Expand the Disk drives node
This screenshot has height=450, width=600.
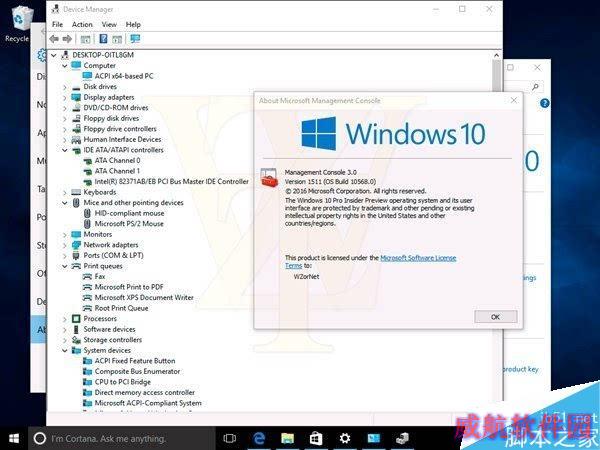[x=65, y=87]
